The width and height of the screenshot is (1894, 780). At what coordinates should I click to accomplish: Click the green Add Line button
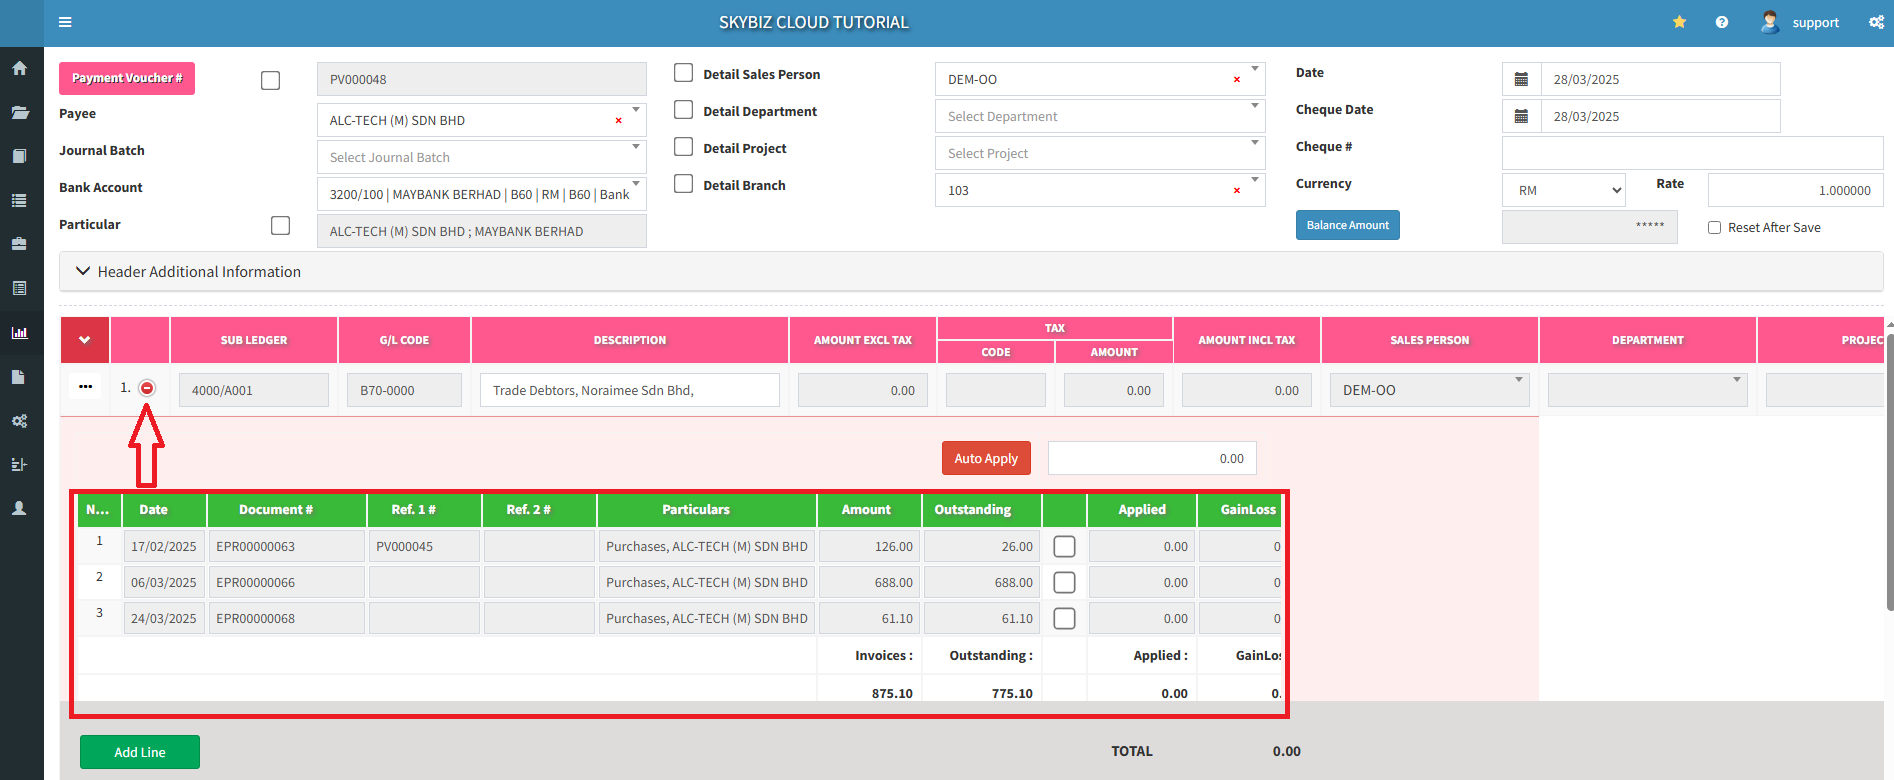[x=140, y=752]
